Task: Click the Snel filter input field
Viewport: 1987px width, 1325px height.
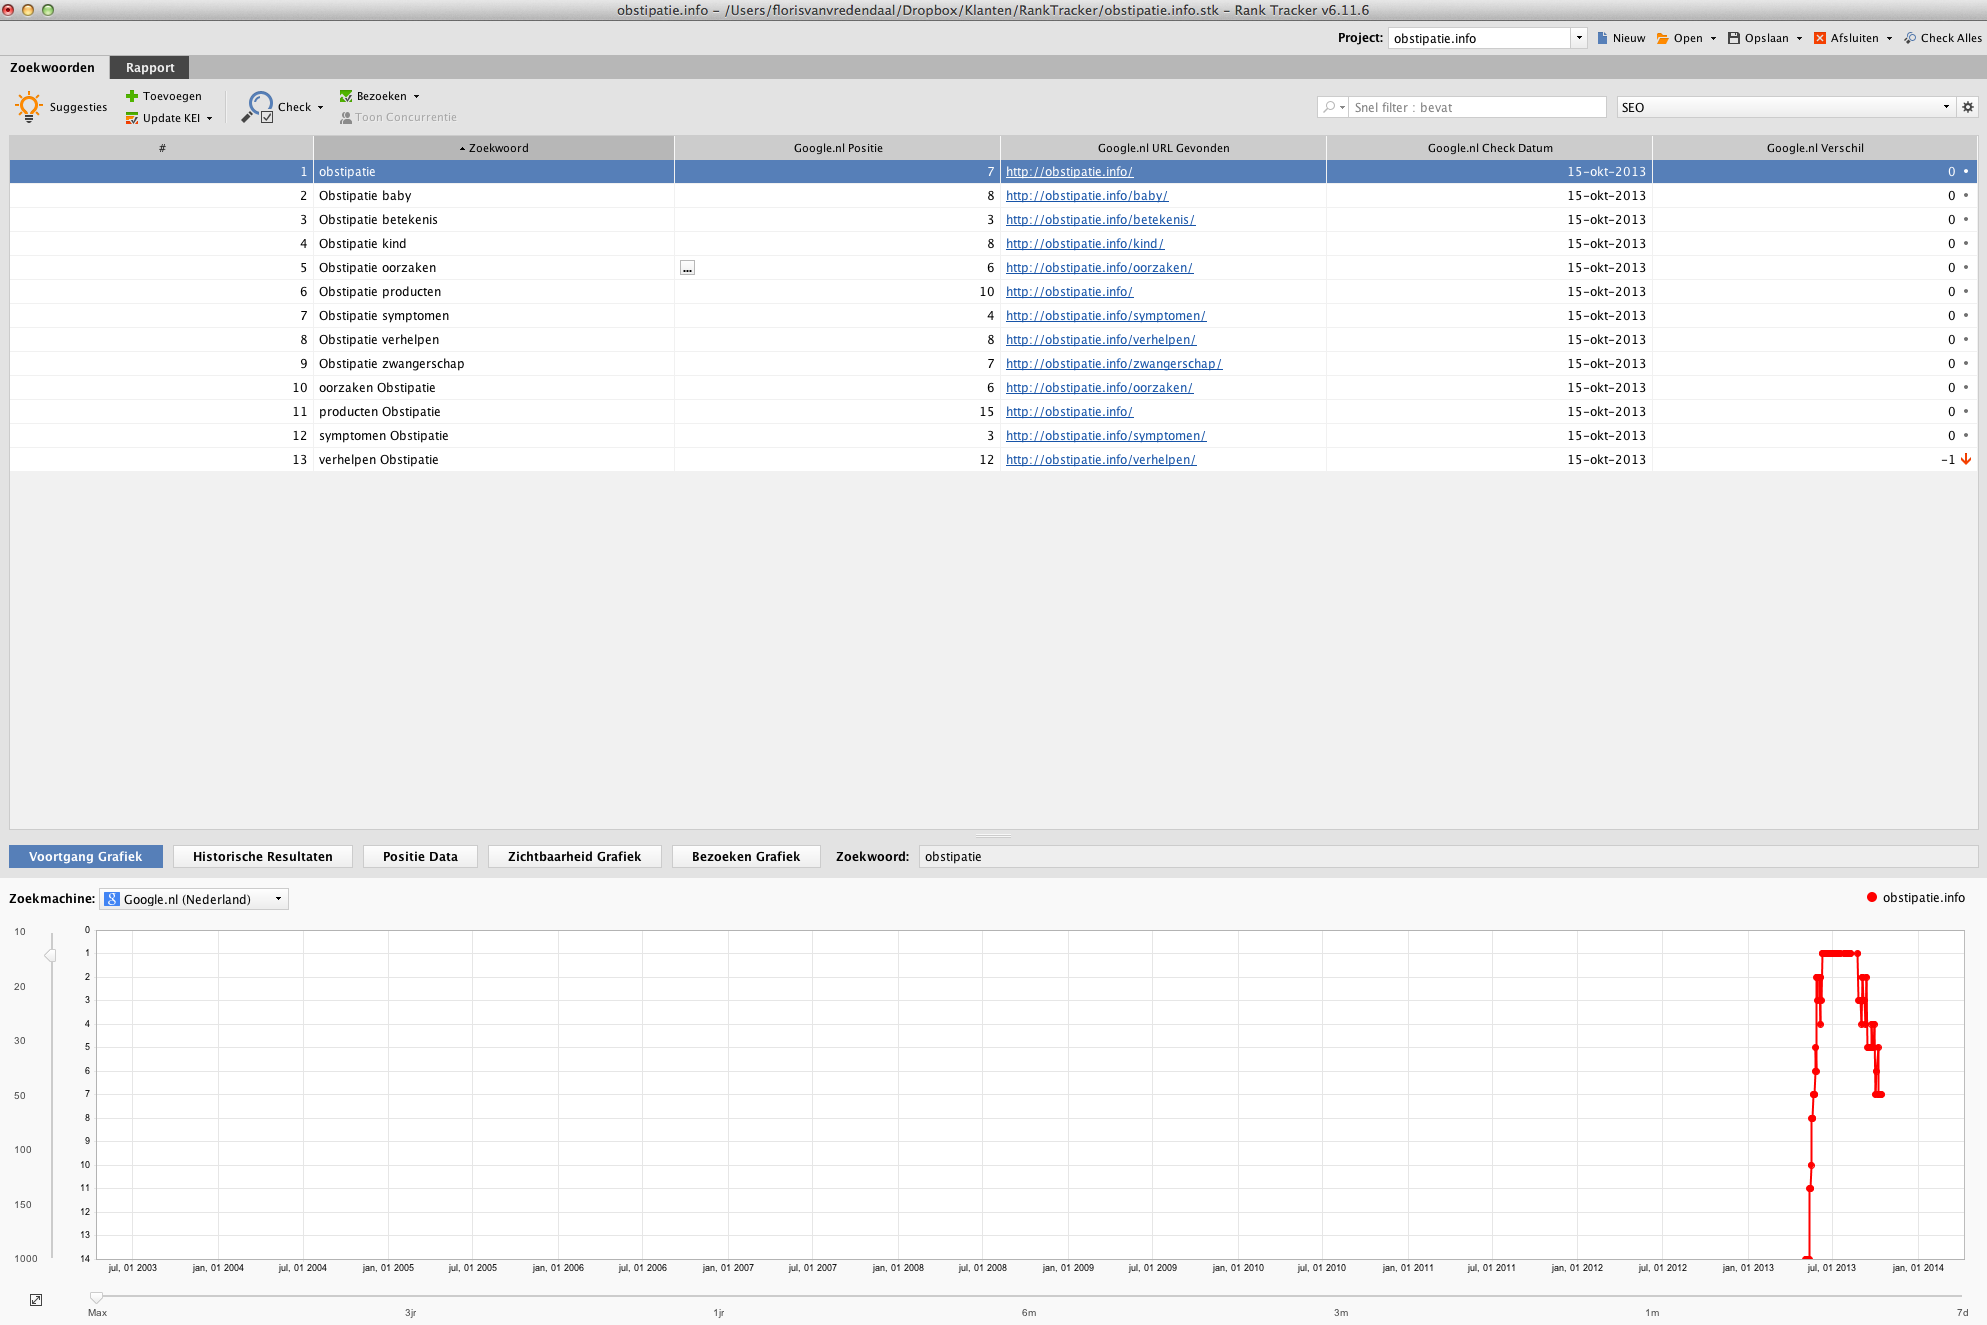Action: pyautogui.click(x=1477, y=107)
